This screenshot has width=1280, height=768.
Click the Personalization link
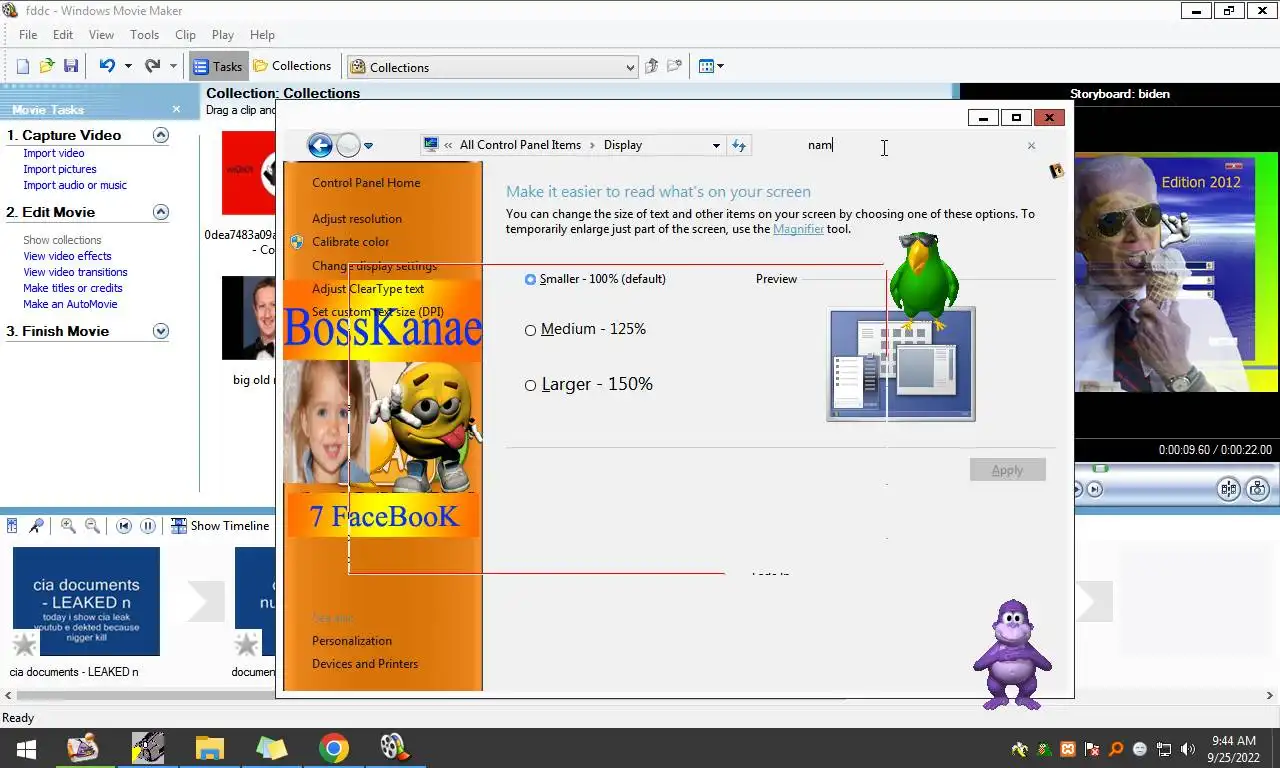point(352,641)
